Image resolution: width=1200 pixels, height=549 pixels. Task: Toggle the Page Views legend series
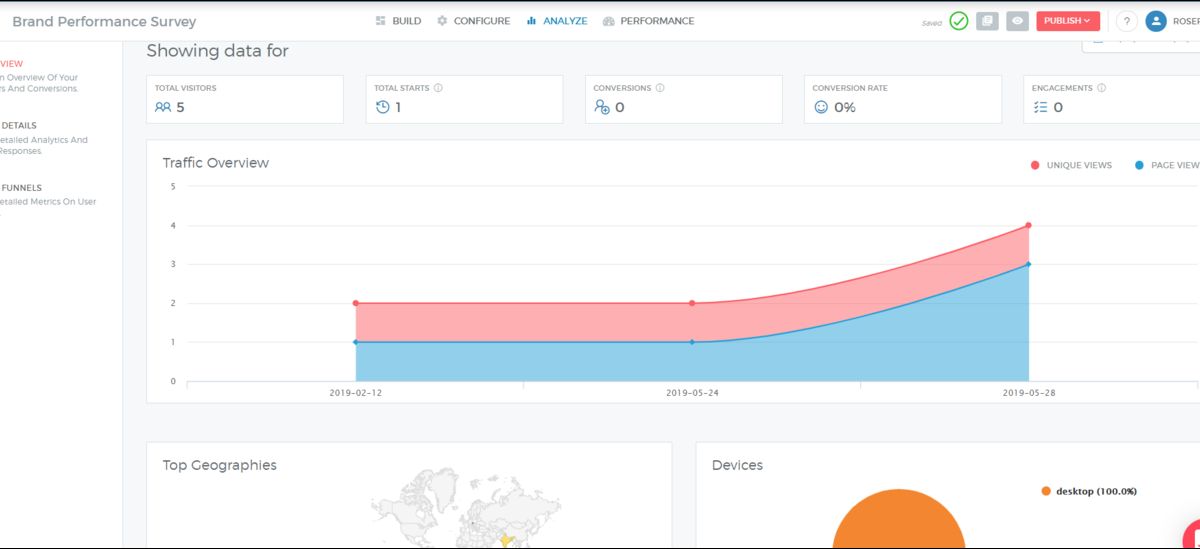tap(1166, 165)
